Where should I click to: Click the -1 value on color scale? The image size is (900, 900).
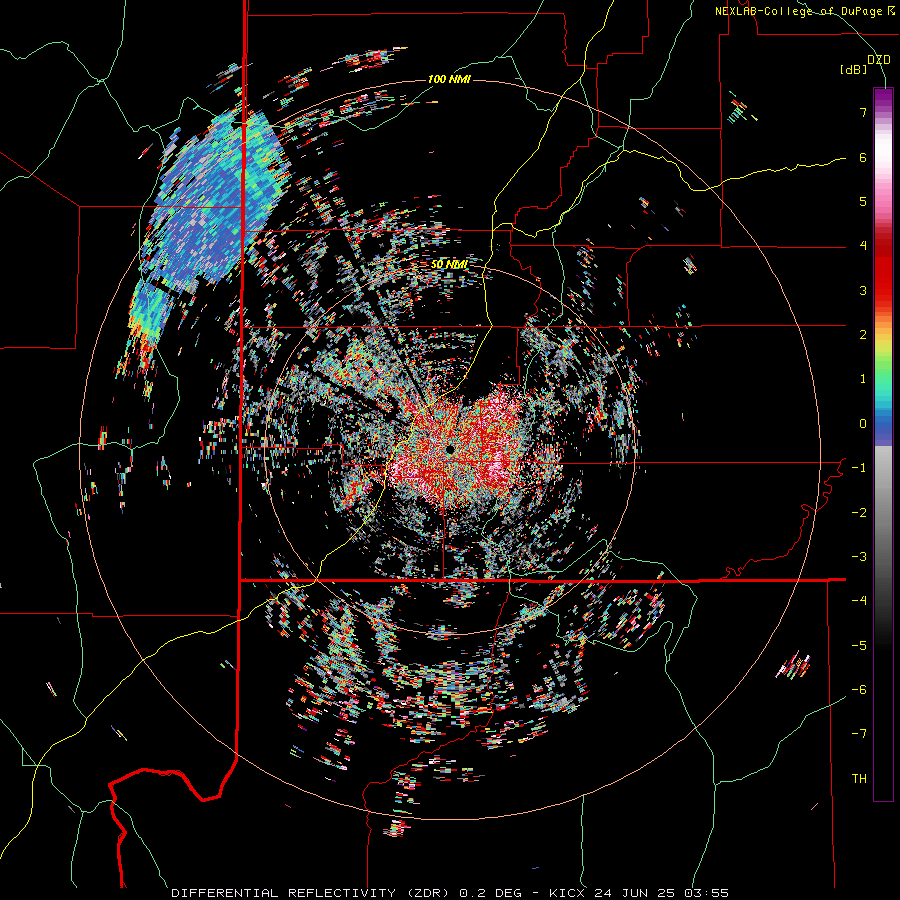tap(859, 468)
